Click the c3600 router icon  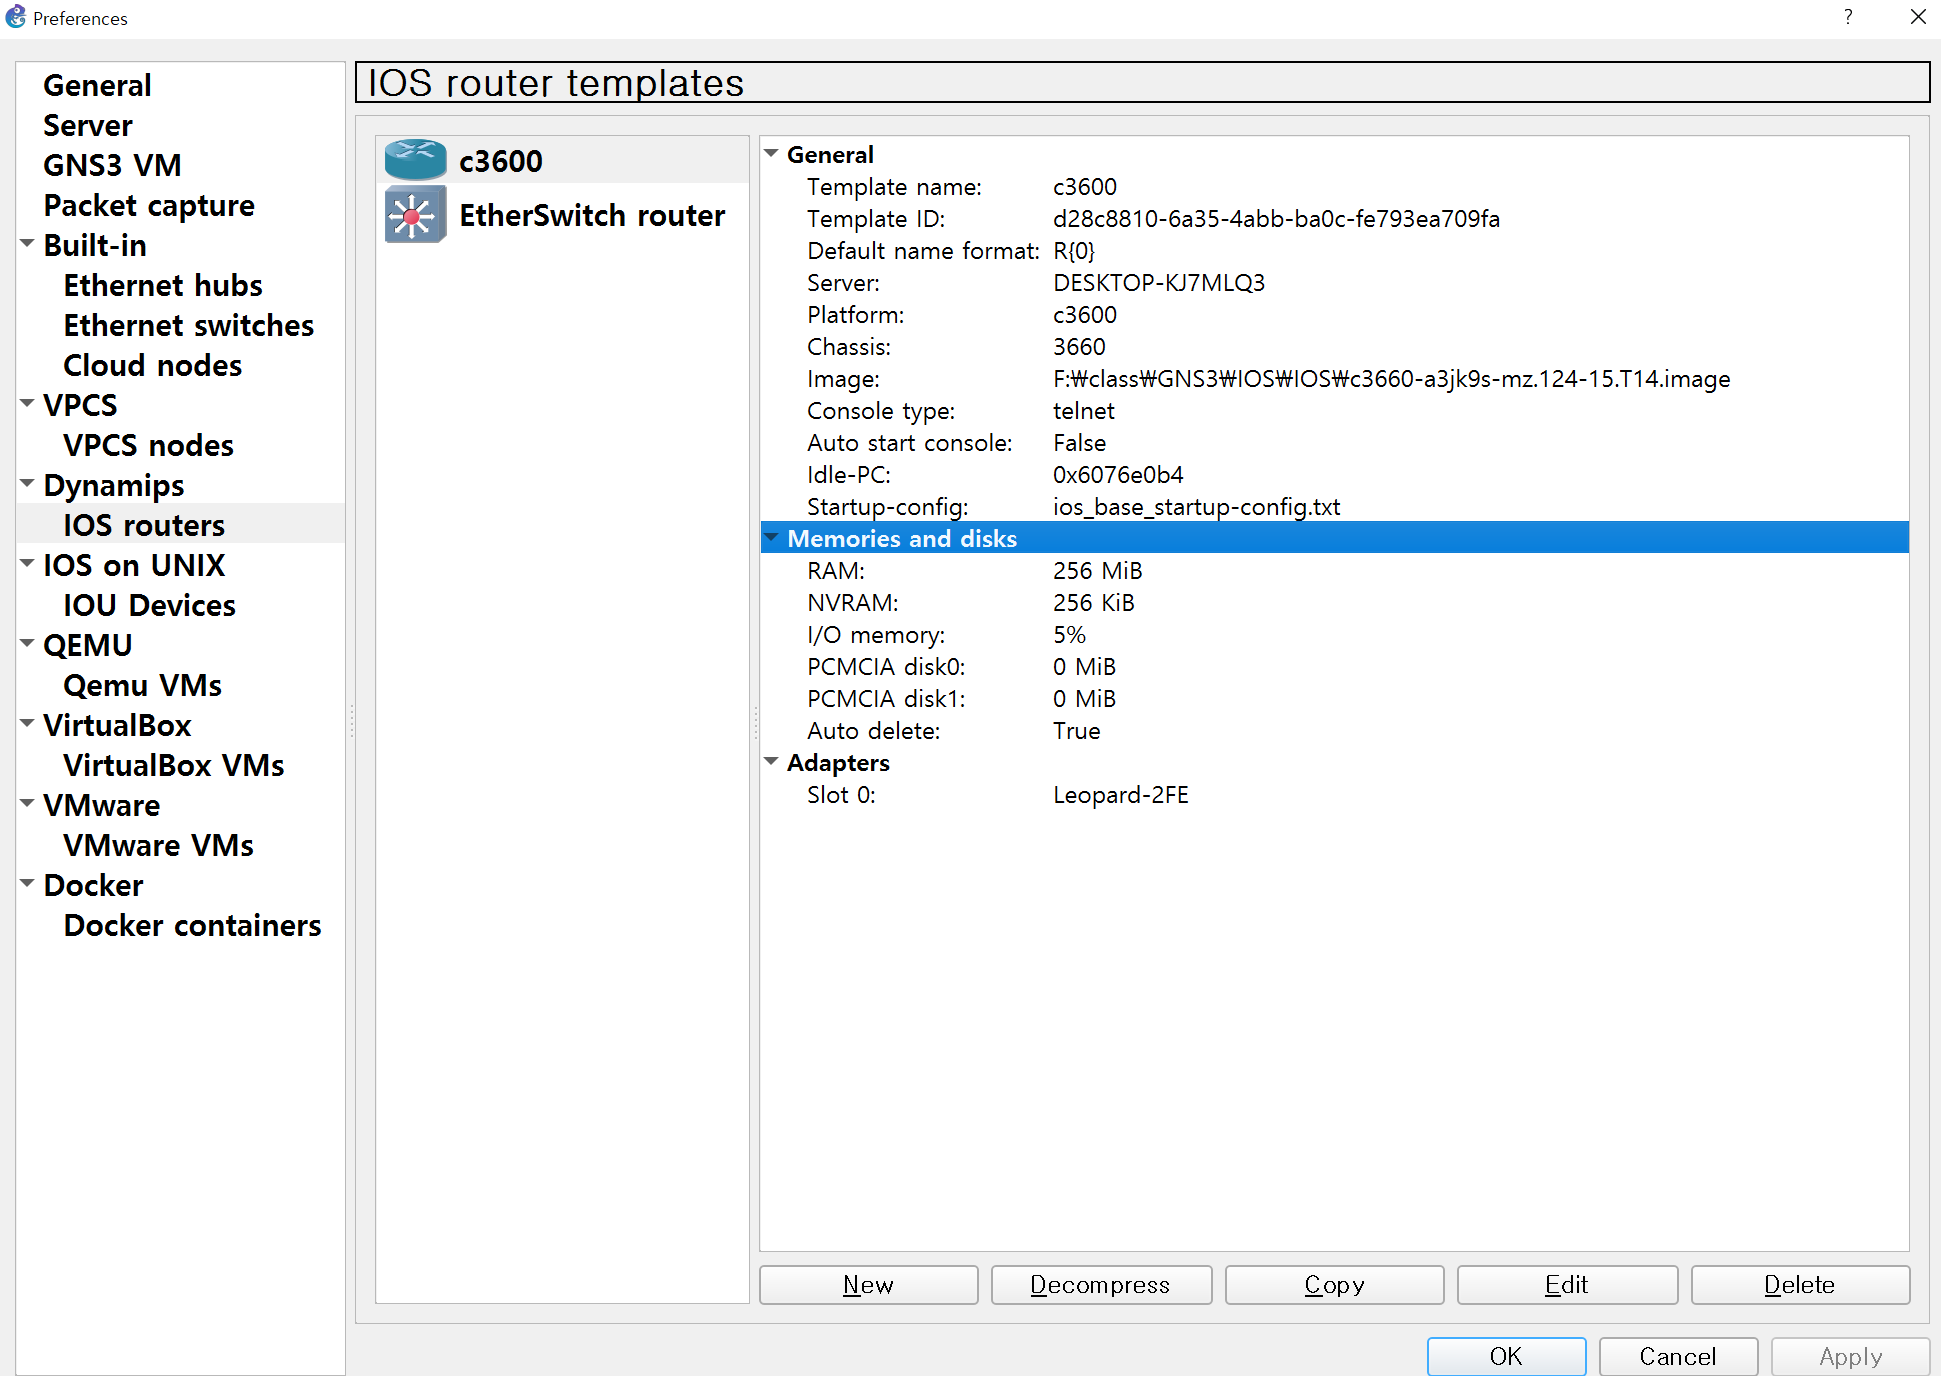tap(415, 160)
